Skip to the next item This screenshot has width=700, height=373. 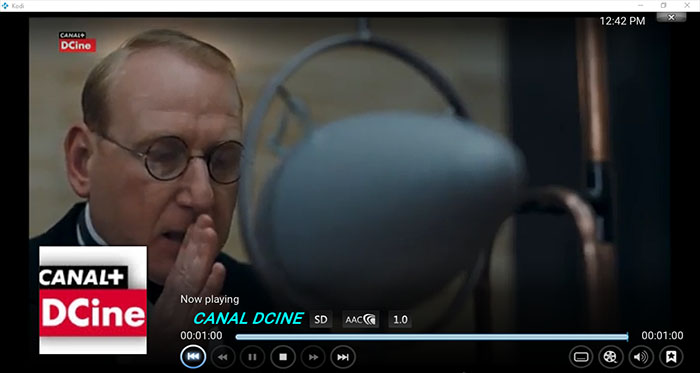tap(343, 357)
